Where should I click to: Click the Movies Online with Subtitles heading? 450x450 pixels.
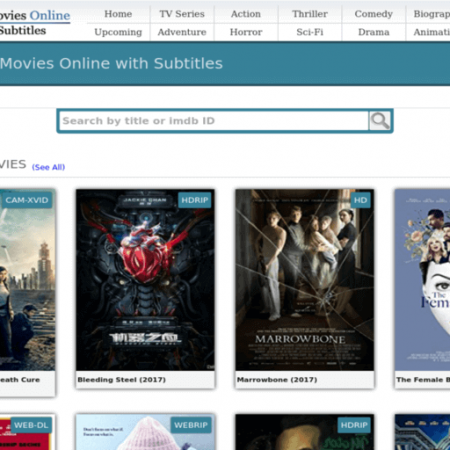[x=111, y=63]
